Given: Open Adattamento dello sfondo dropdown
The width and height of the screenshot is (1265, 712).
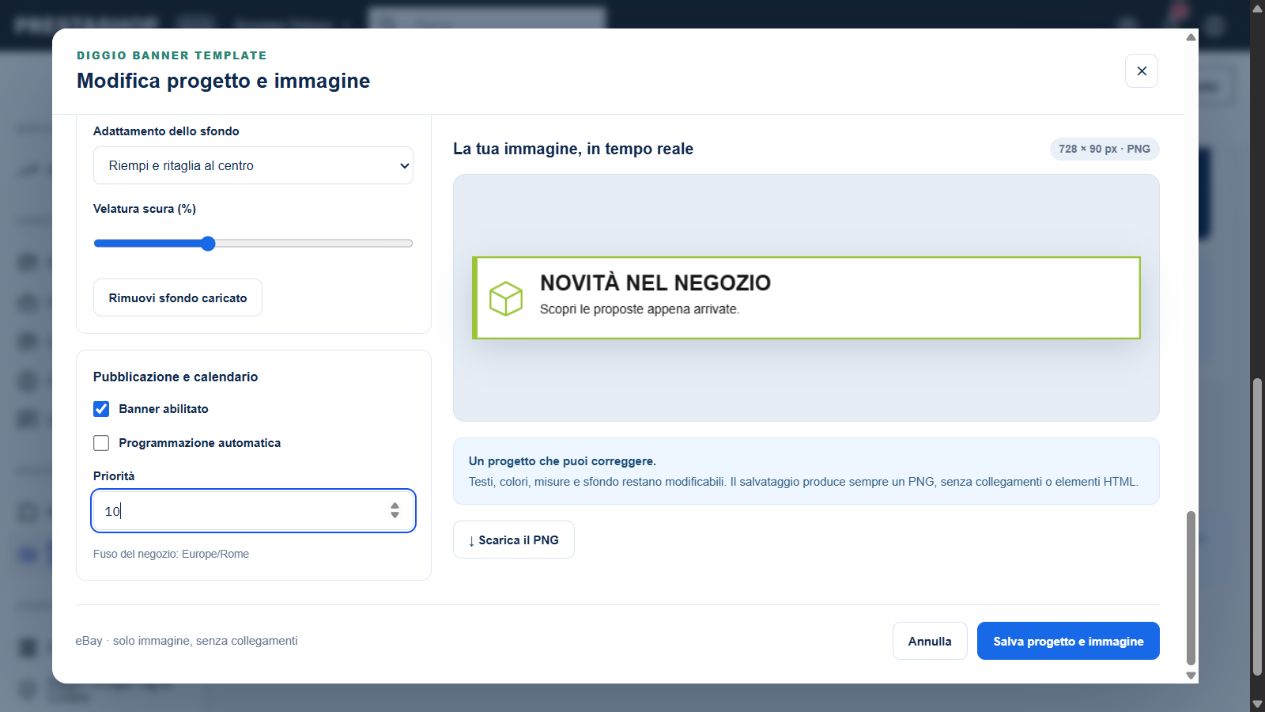Looking at the screenshot, I should point(253,166).
